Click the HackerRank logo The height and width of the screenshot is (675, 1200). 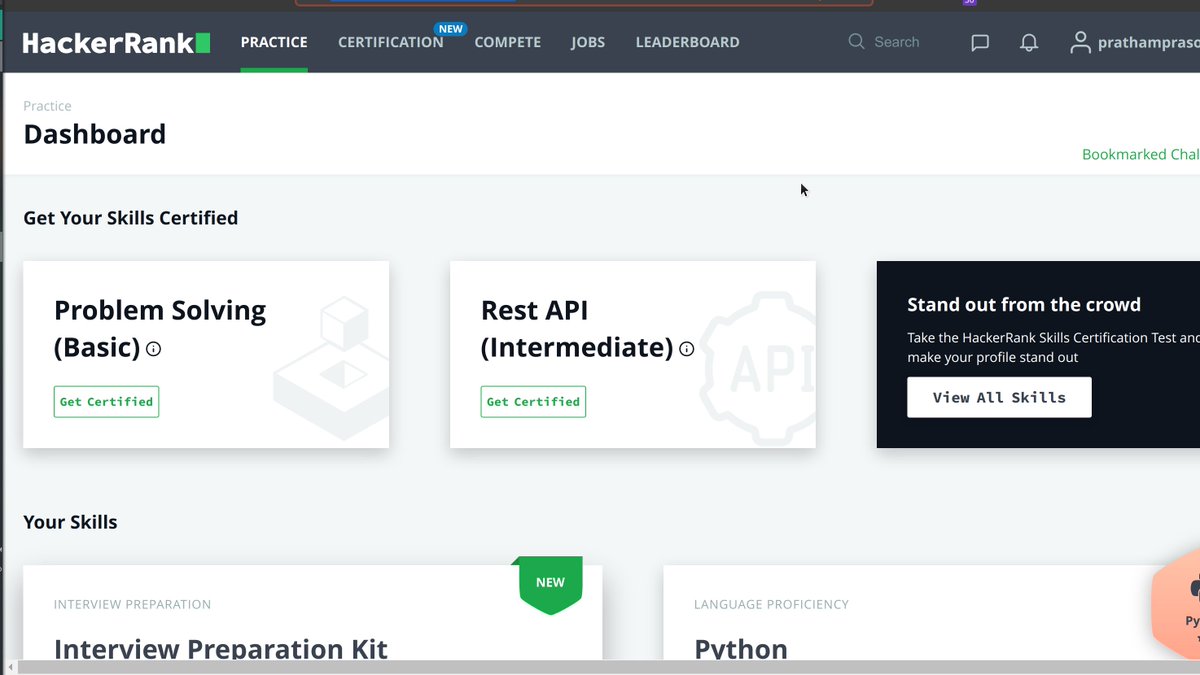(x=116, y=42)
